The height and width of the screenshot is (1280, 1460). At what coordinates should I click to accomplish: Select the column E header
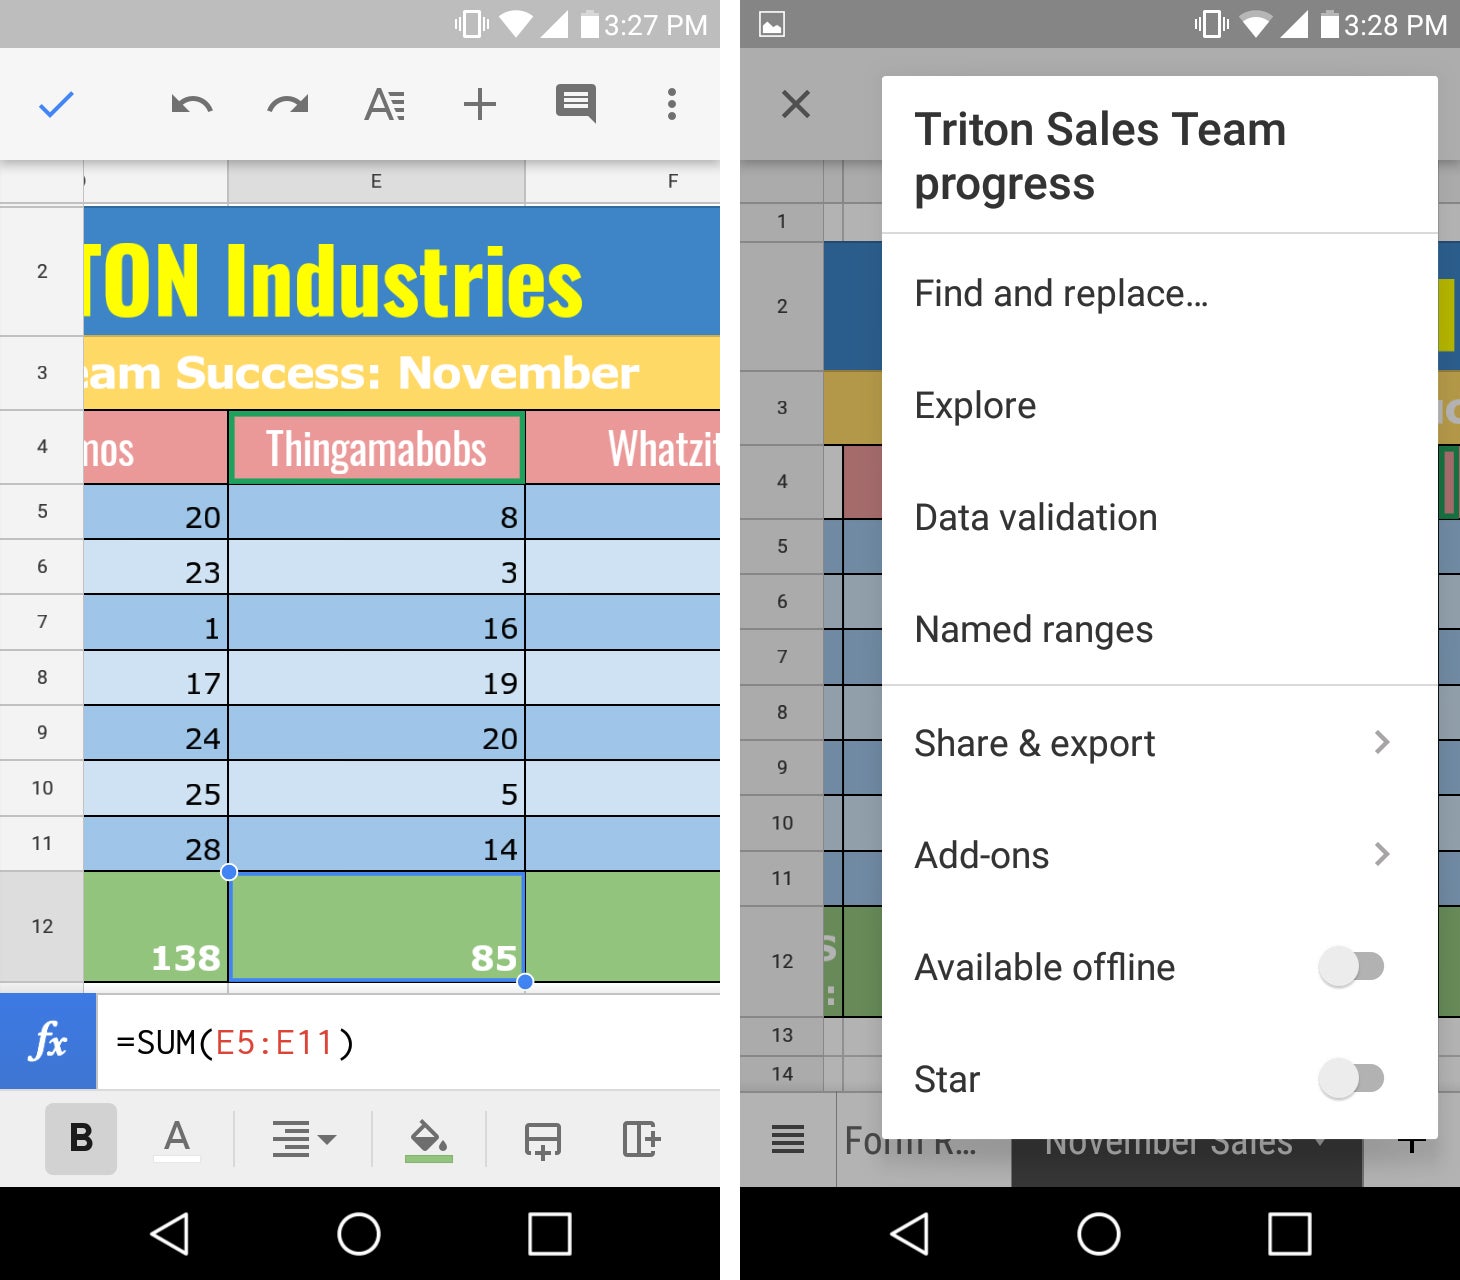pos(376,181)
